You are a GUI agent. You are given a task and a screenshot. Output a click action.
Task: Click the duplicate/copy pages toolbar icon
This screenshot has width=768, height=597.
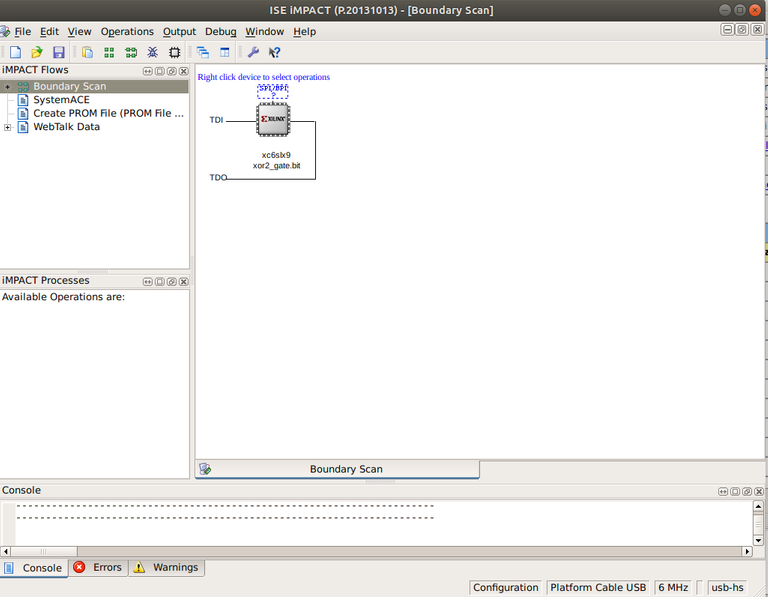pos(88,52)
